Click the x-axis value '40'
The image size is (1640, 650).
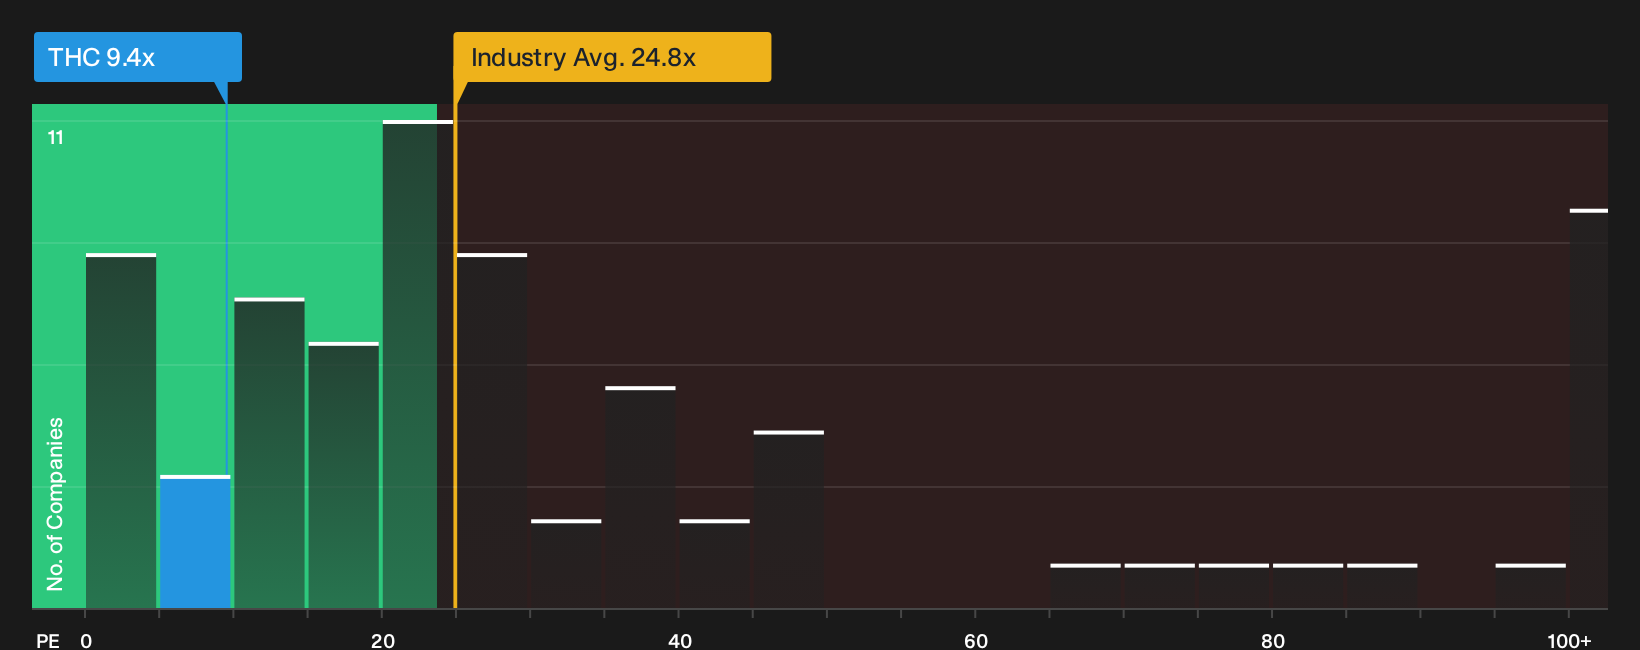click(680, 640)
